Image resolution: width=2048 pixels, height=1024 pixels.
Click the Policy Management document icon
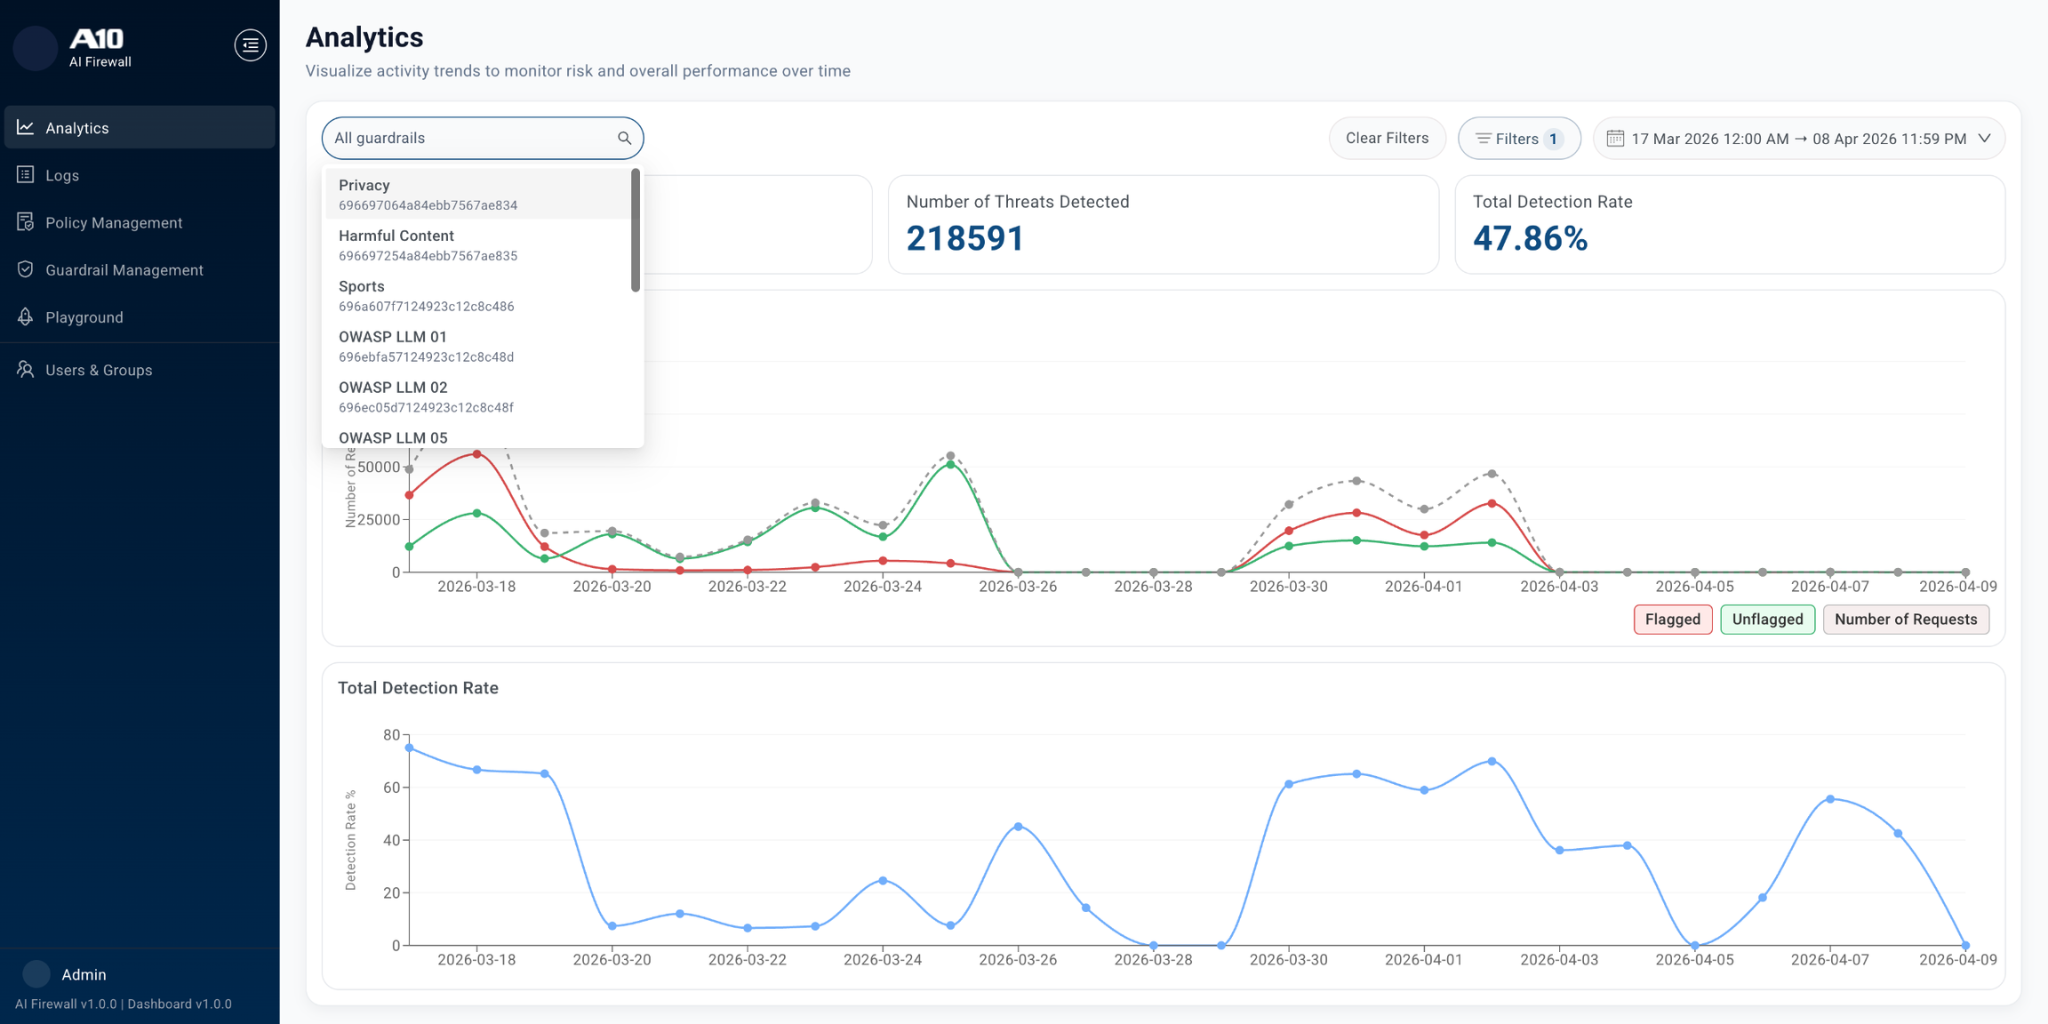click(x=26, y=222)
